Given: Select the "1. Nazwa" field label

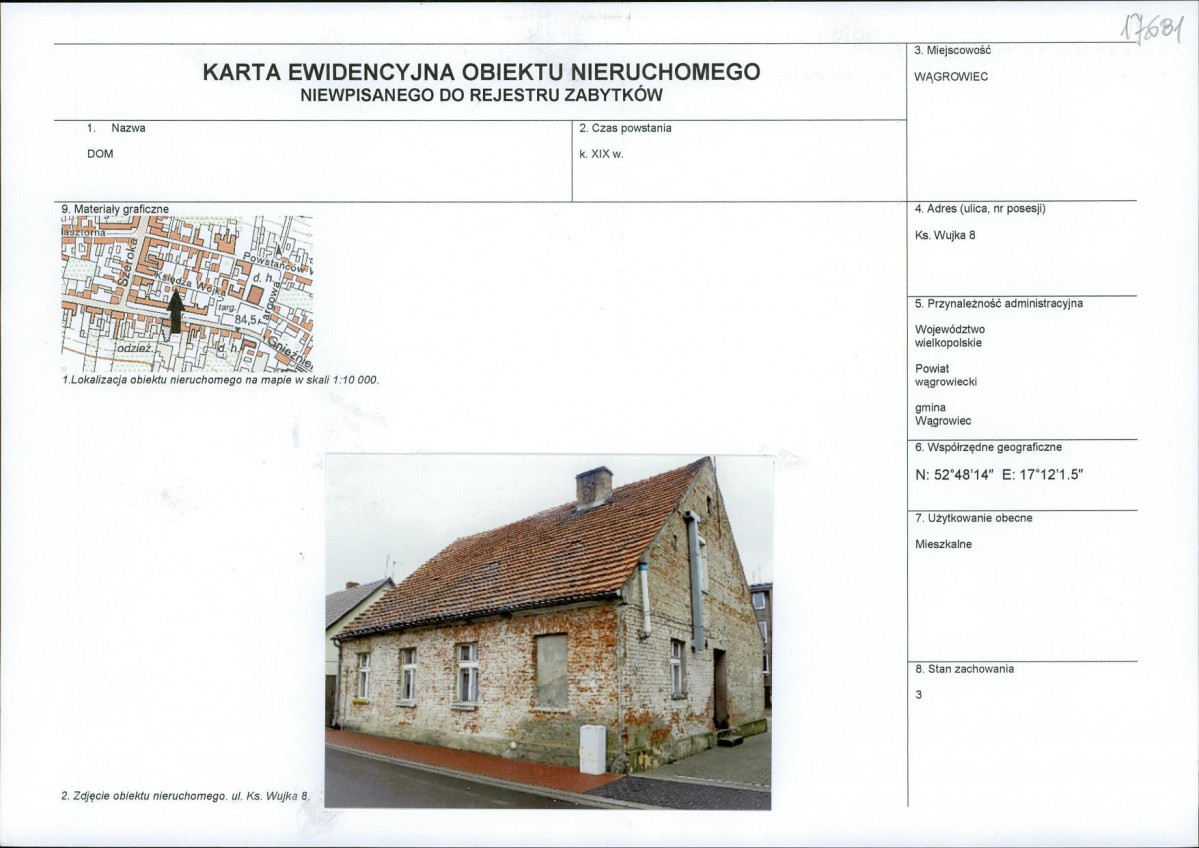Looking at the screenshot, I should [116, 128].
